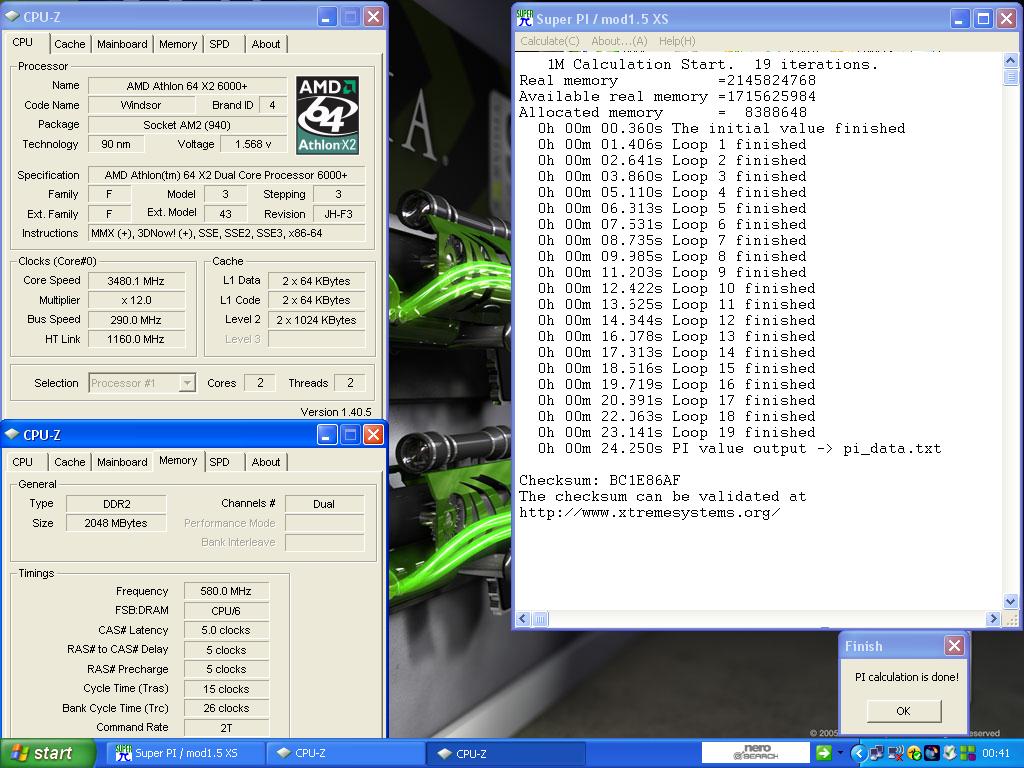Minimize the Super PI window
The height and width of the screenshot is (768, 1024).
(959, 18)
